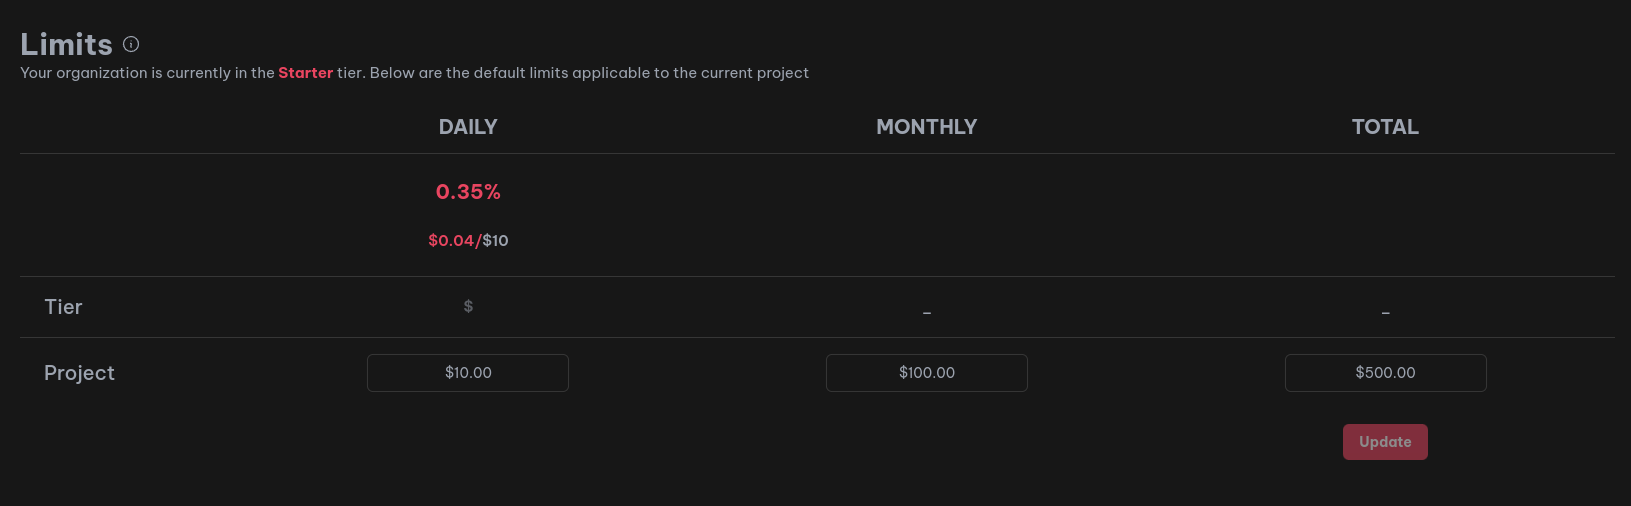Click the Tier row label

point(63,307)
